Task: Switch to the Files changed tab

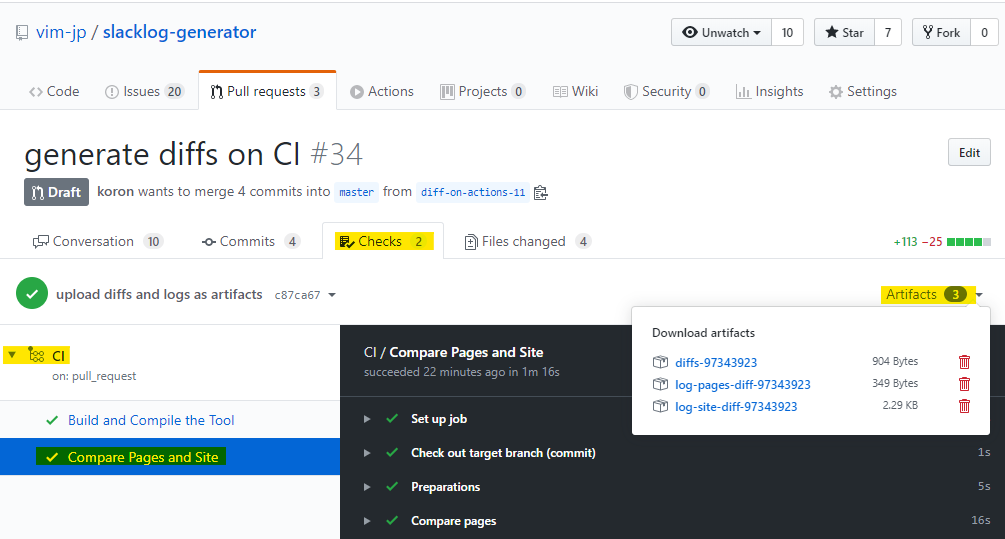Action: pos(527,242)
